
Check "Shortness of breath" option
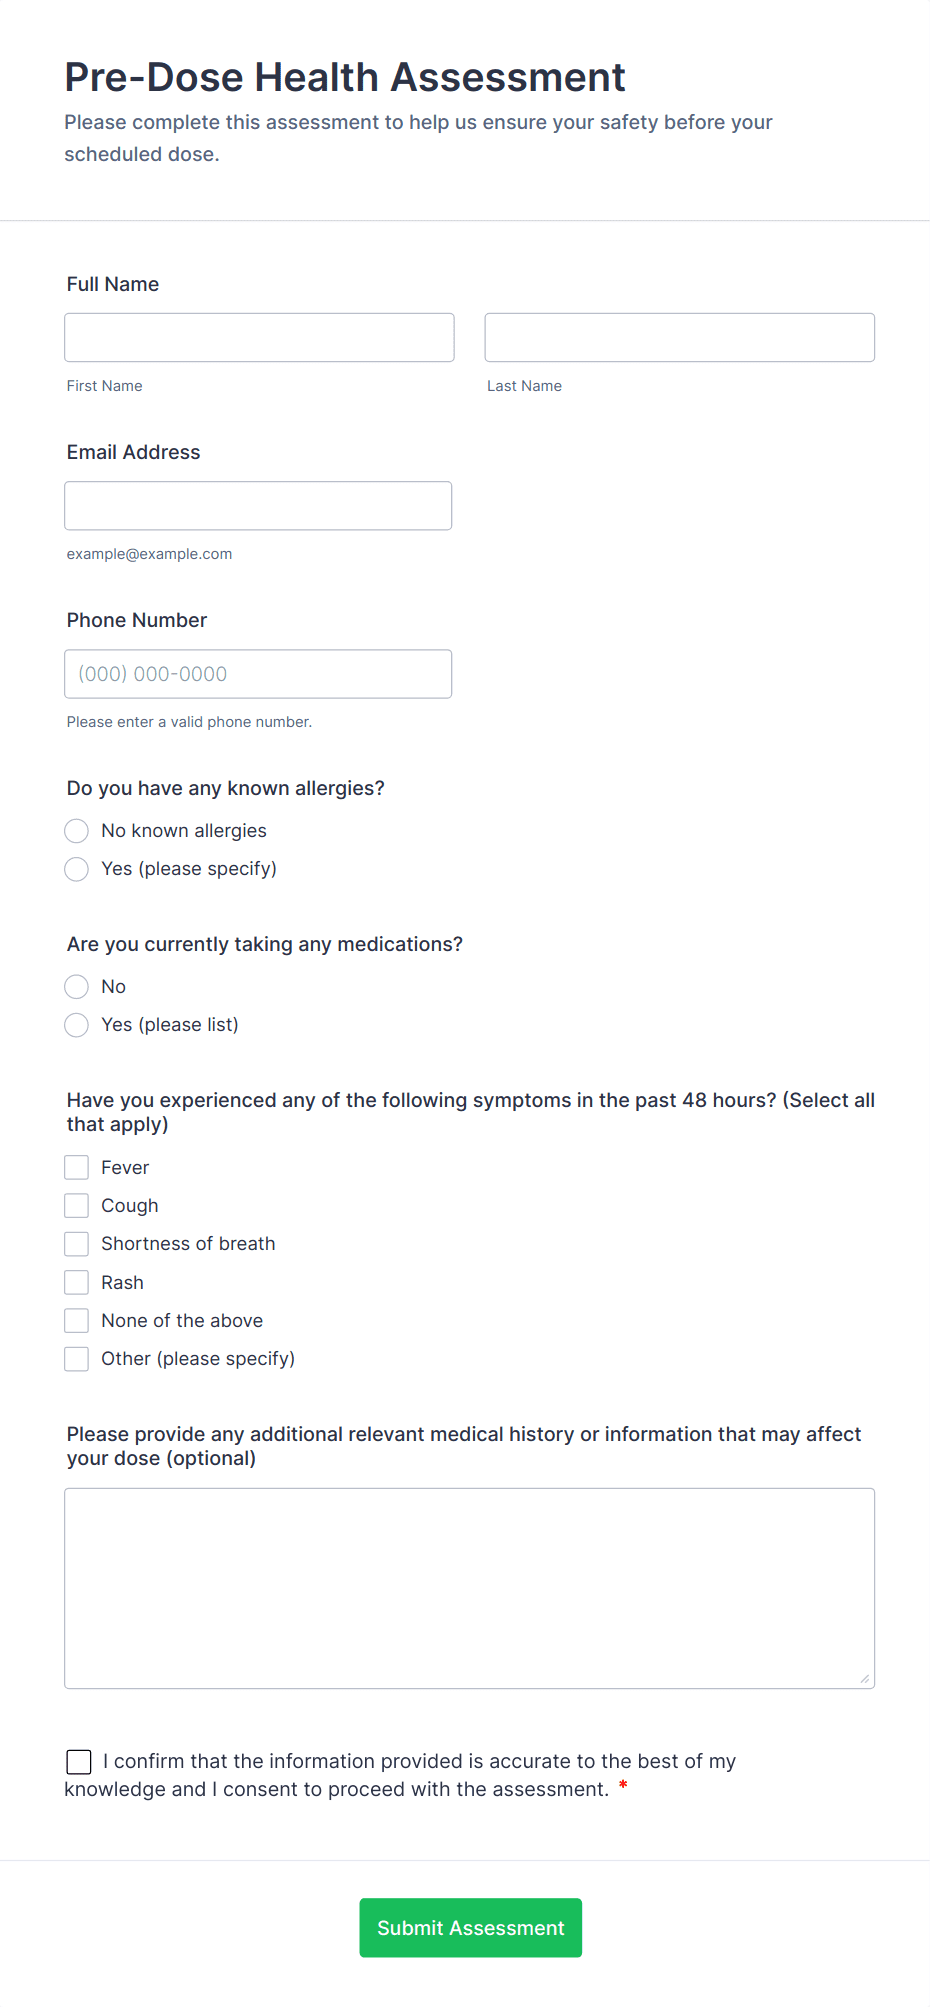[x=76, y=1243]
